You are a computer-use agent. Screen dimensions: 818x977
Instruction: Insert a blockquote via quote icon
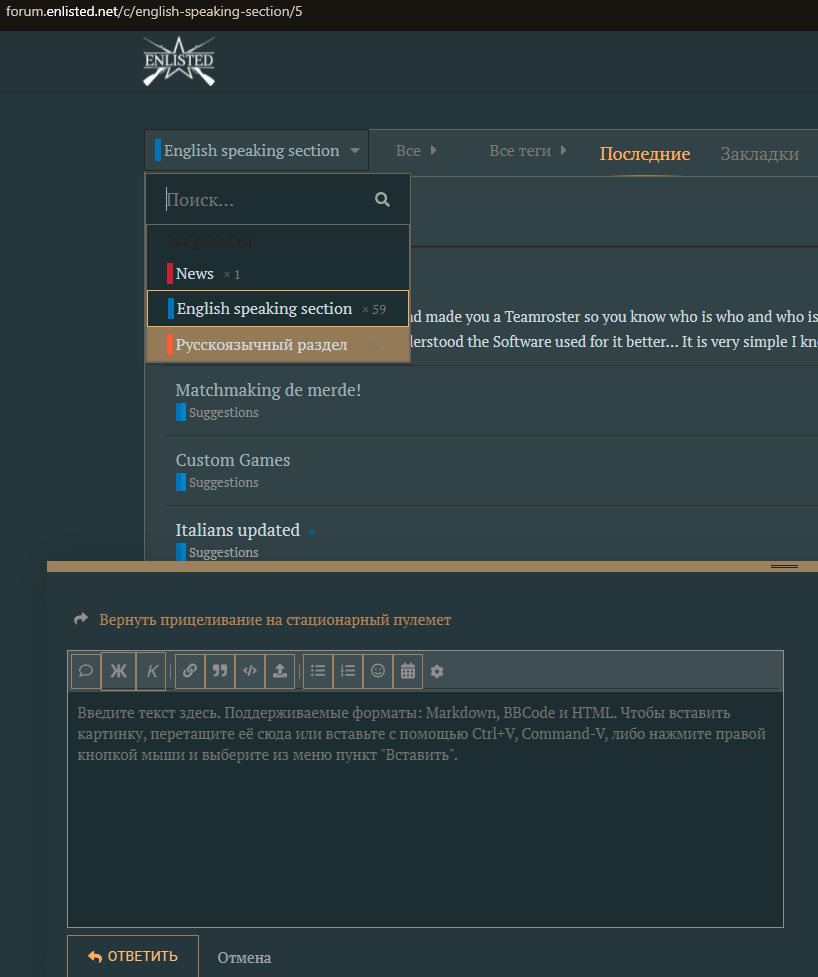(220, 671)
